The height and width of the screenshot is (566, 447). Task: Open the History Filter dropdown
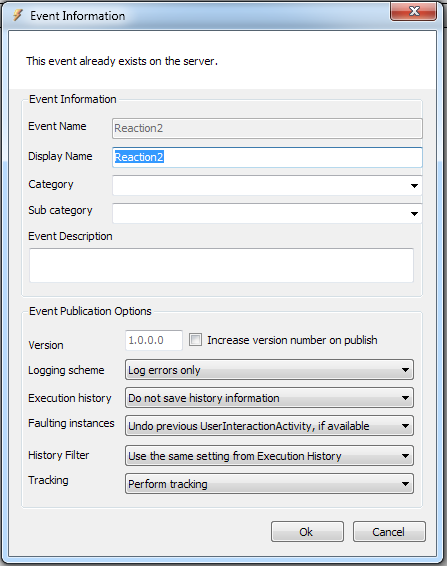(x=269, y=456)
